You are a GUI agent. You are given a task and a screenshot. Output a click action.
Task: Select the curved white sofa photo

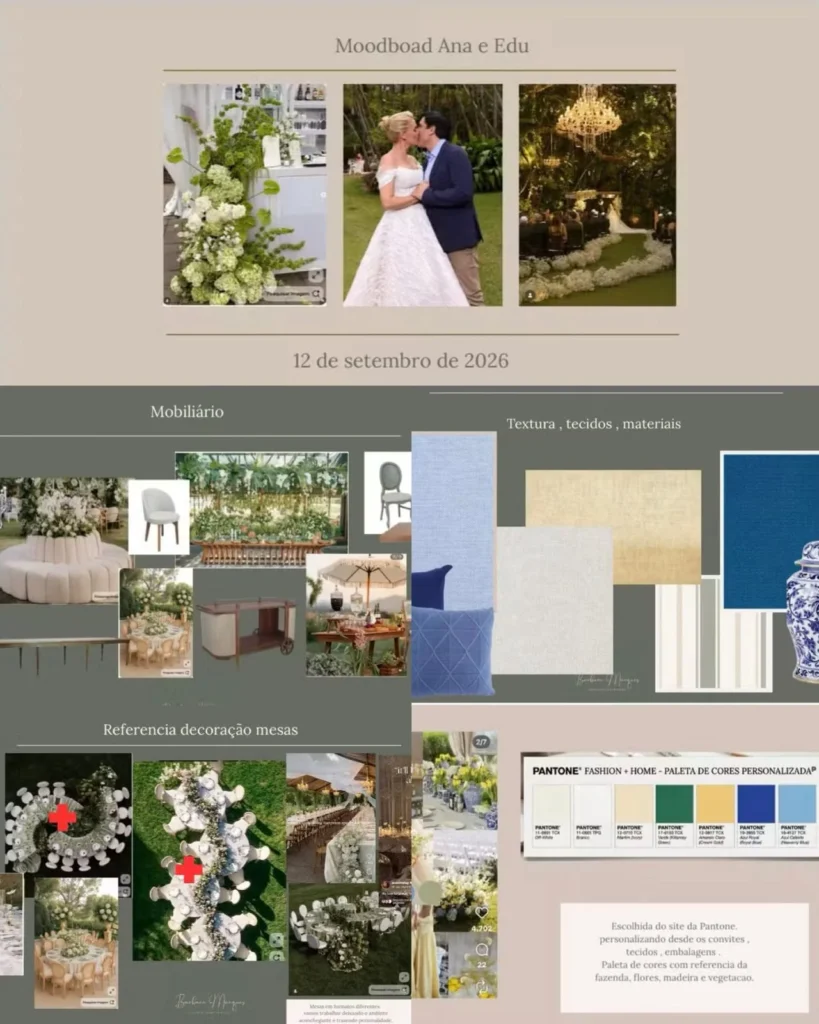tap(64, 541)
